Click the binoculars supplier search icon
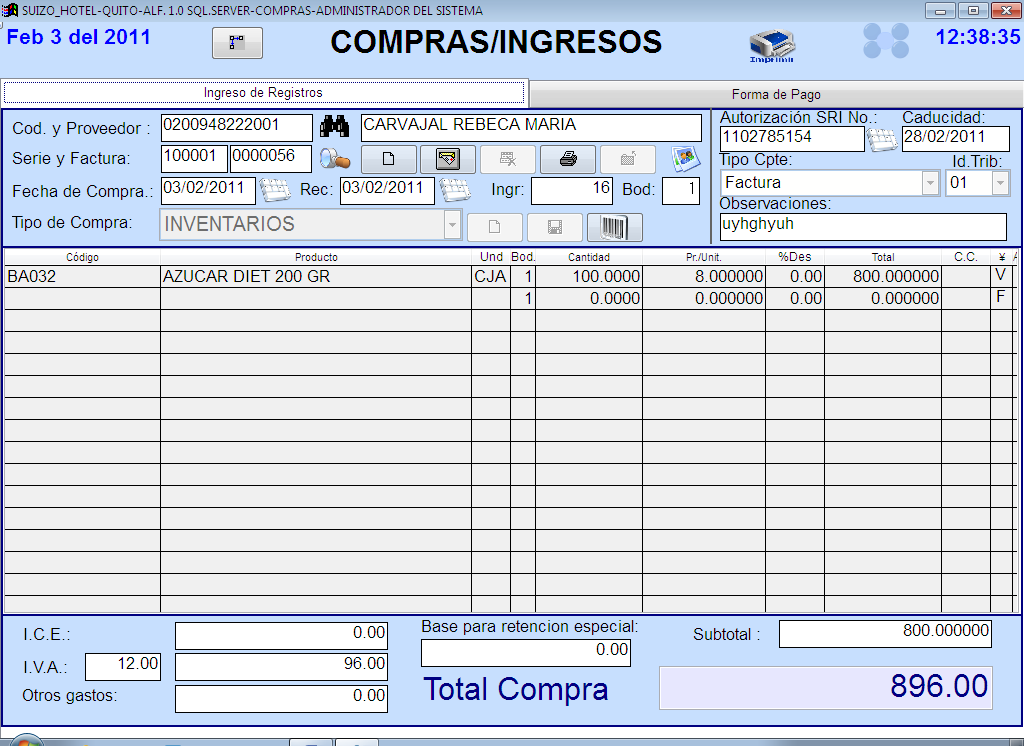 point(334,127)
